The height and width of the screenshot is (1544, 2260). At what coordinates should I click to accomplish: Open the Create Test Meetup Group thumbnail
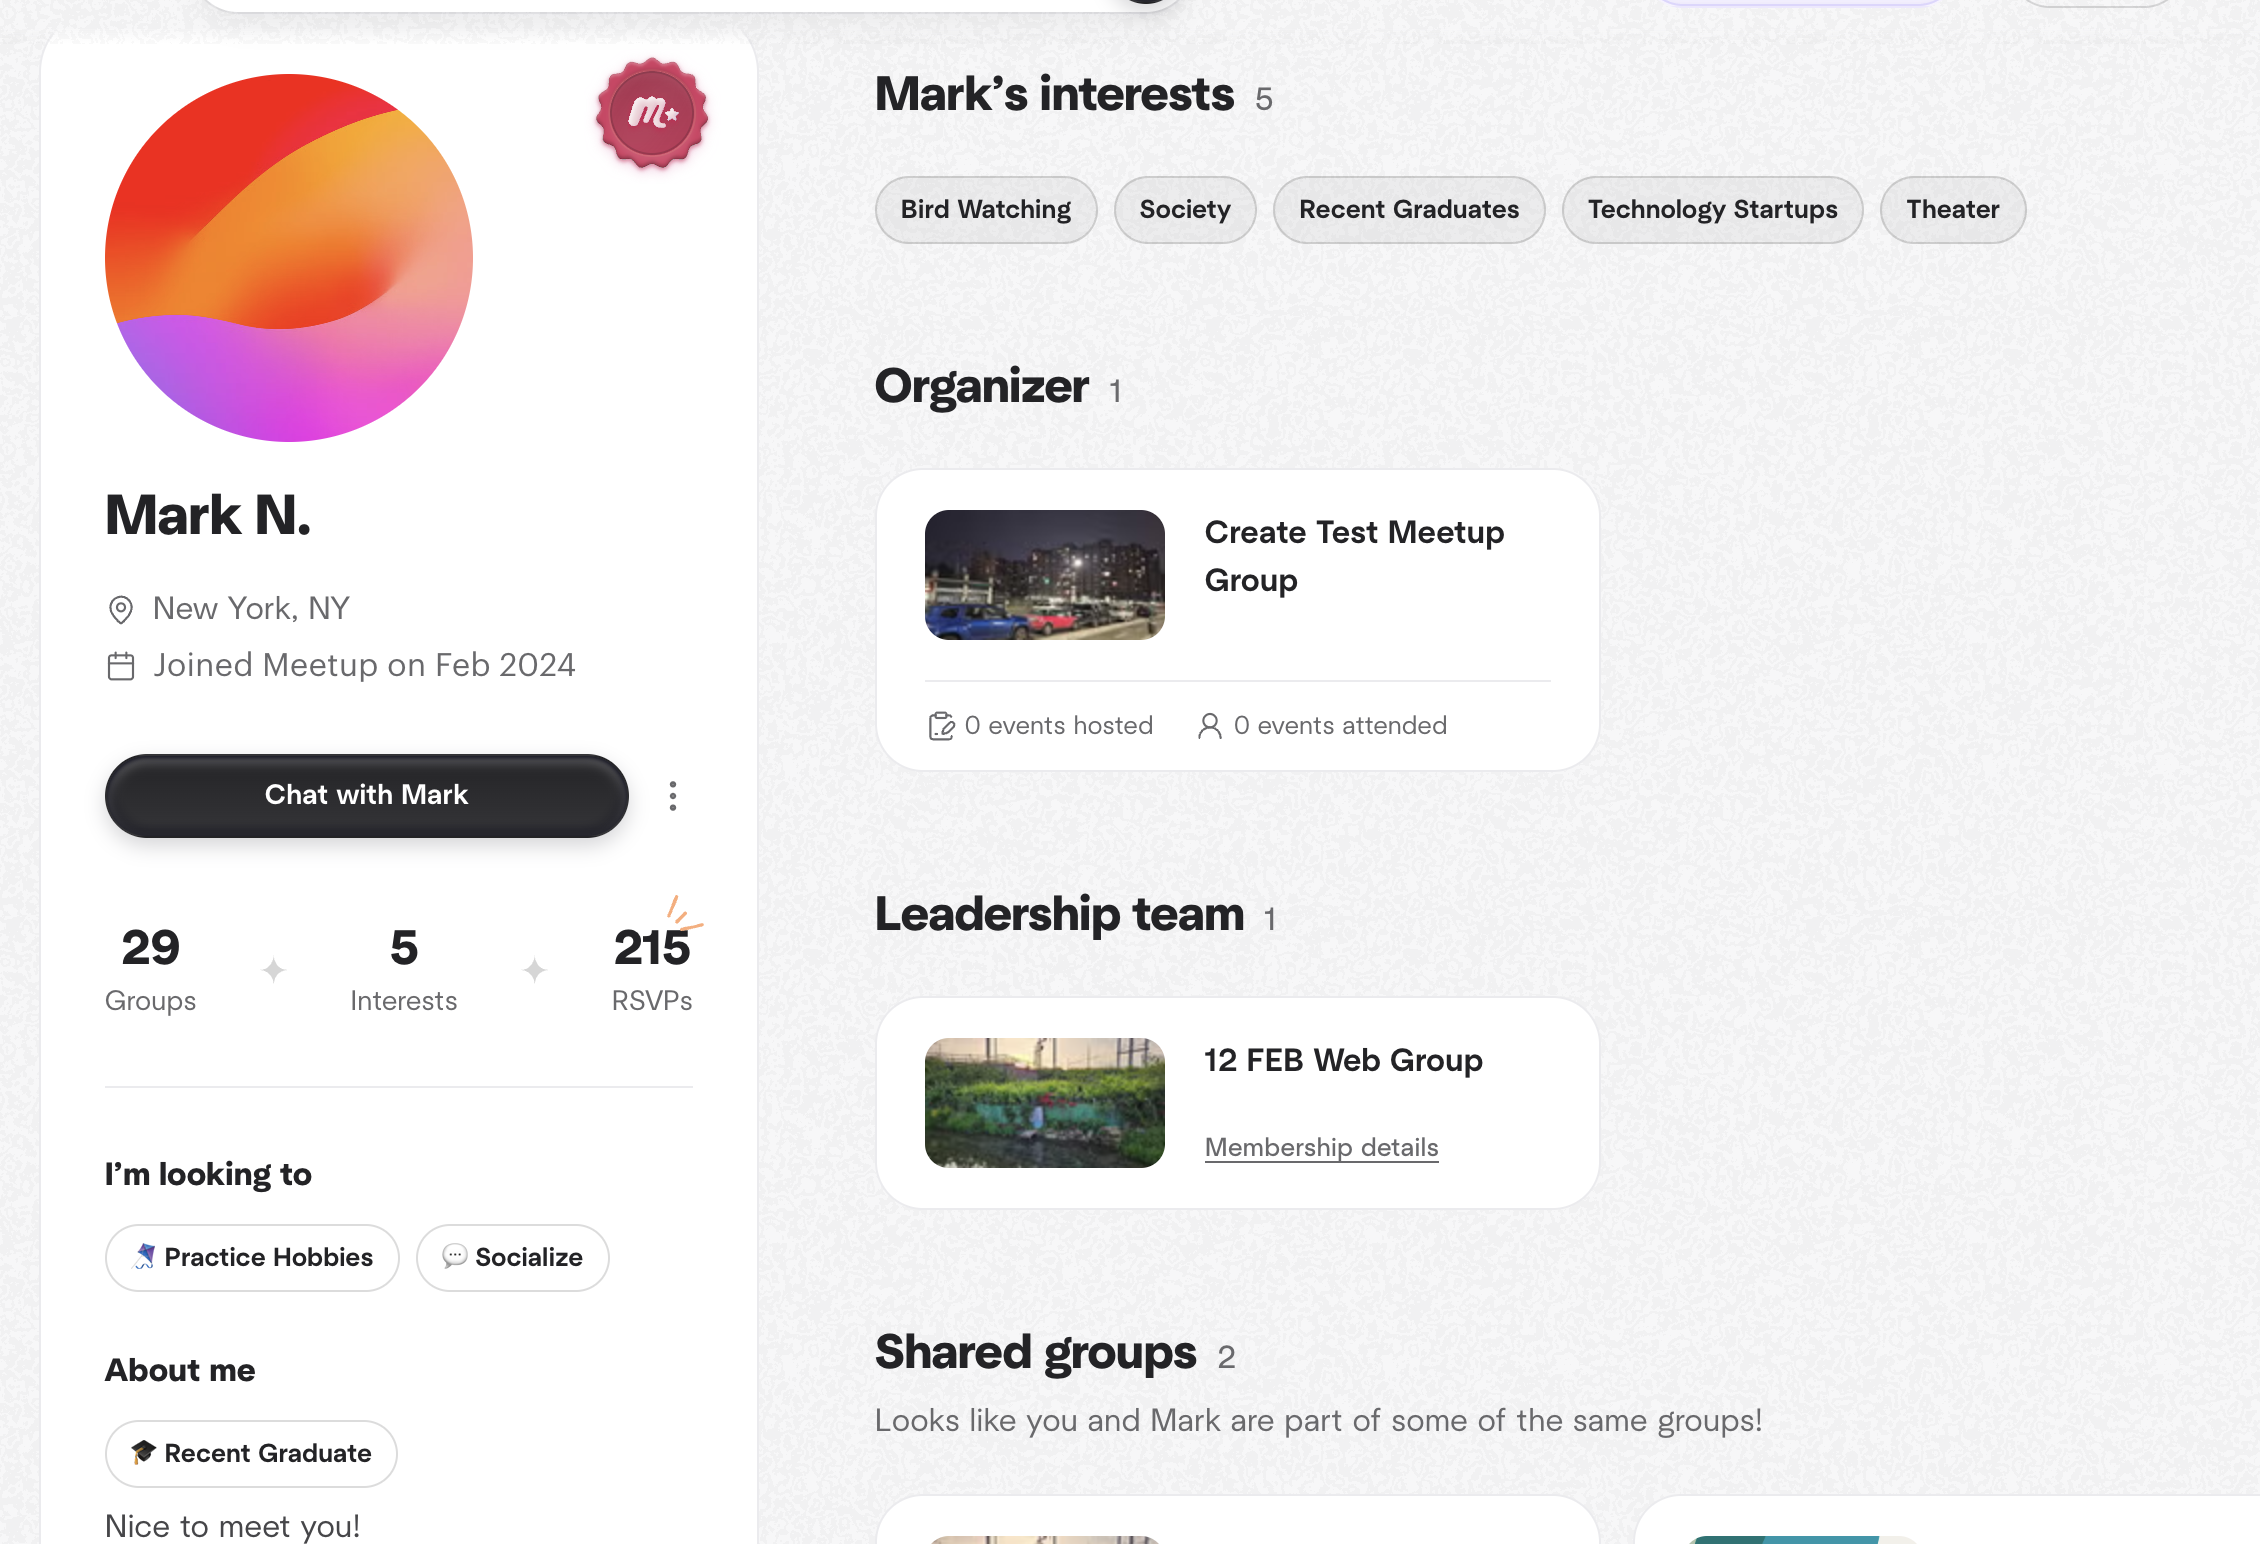1044,575
